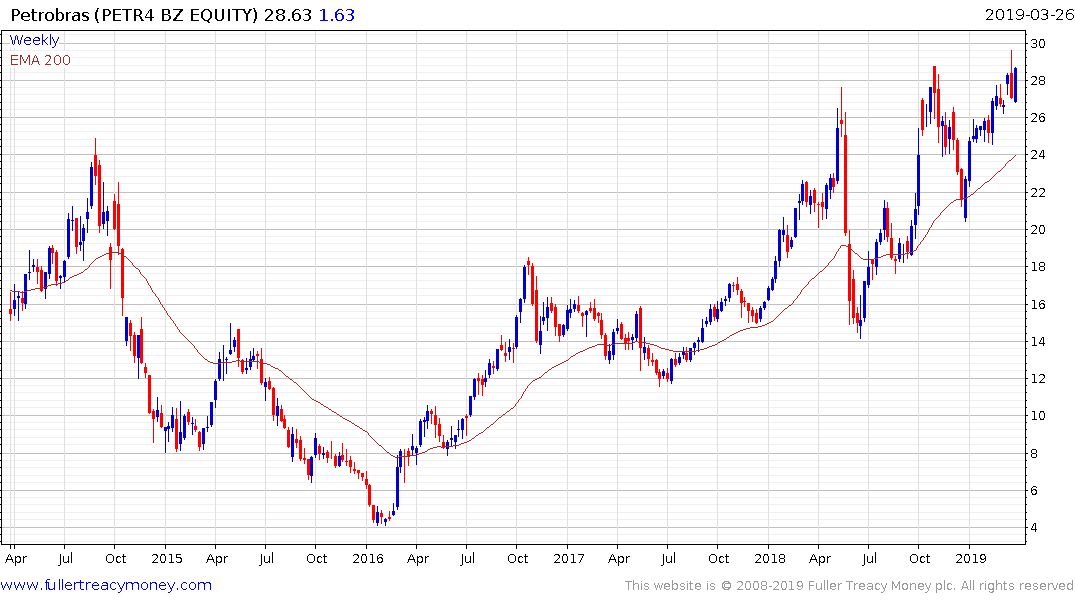Click the 22 label on price axis

[1038, 193]
